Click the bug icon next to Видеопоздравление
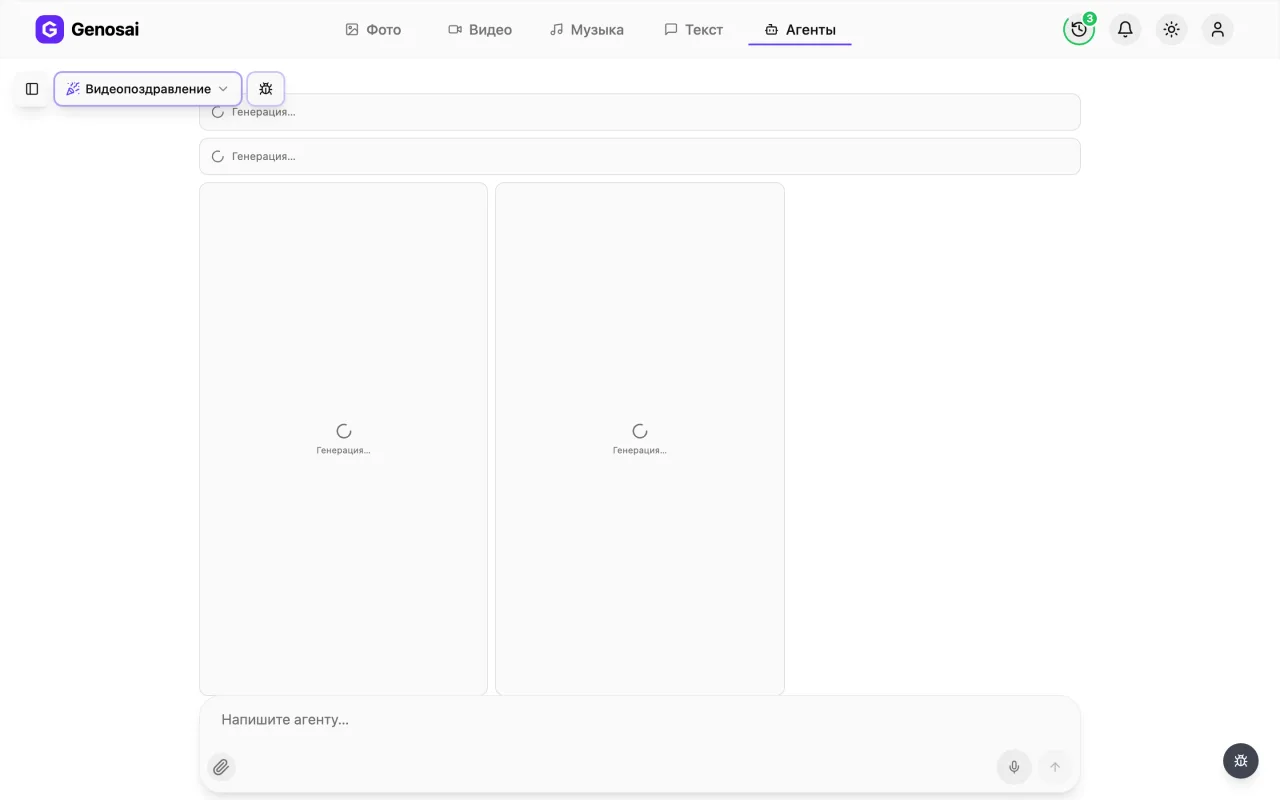This screenshot has height=800, width=1280. 266,89
